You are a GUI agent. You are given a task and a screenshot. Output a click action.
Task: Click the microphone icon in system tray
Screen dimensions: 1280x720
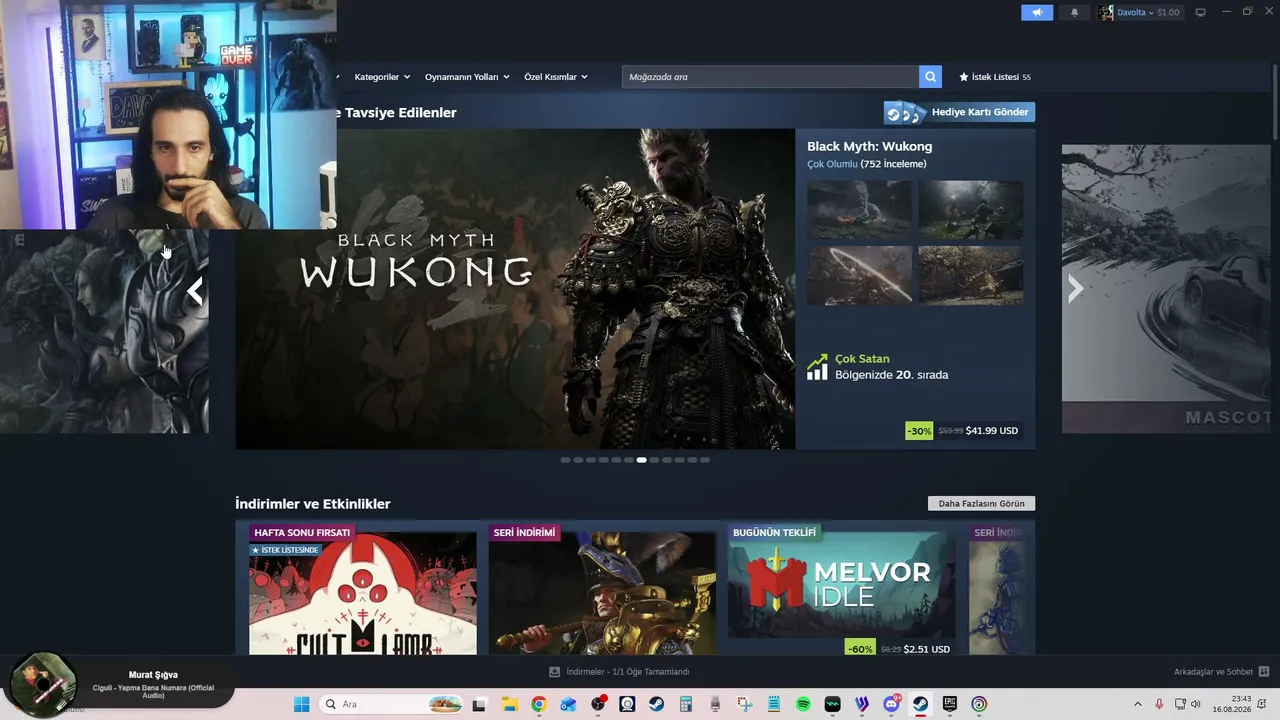(x=1159, y=704)
